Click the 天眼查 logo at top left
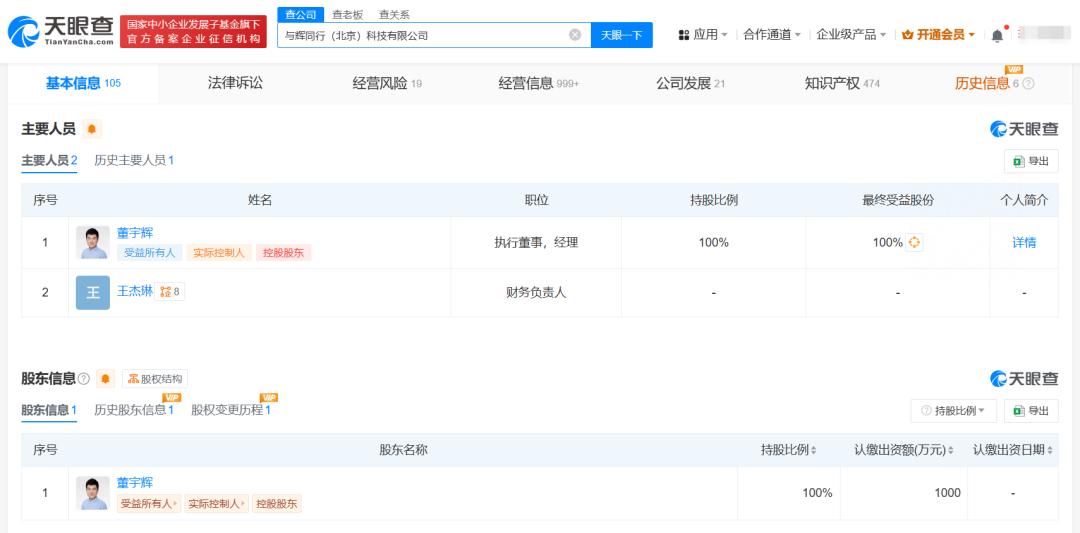Viewport: 1080px width, 533px height. (x=58, y=31)
